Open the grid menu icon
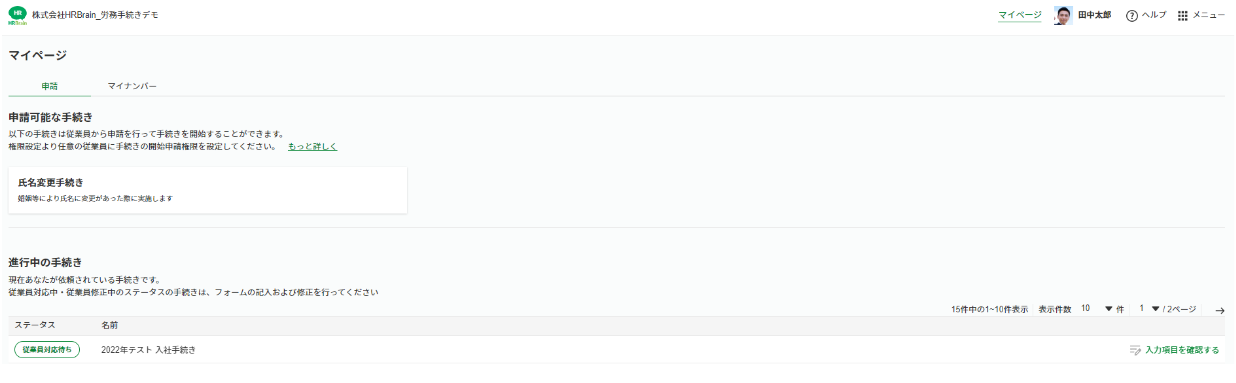The width and height of the screenshot is (1236, 383). [1183, 16]
